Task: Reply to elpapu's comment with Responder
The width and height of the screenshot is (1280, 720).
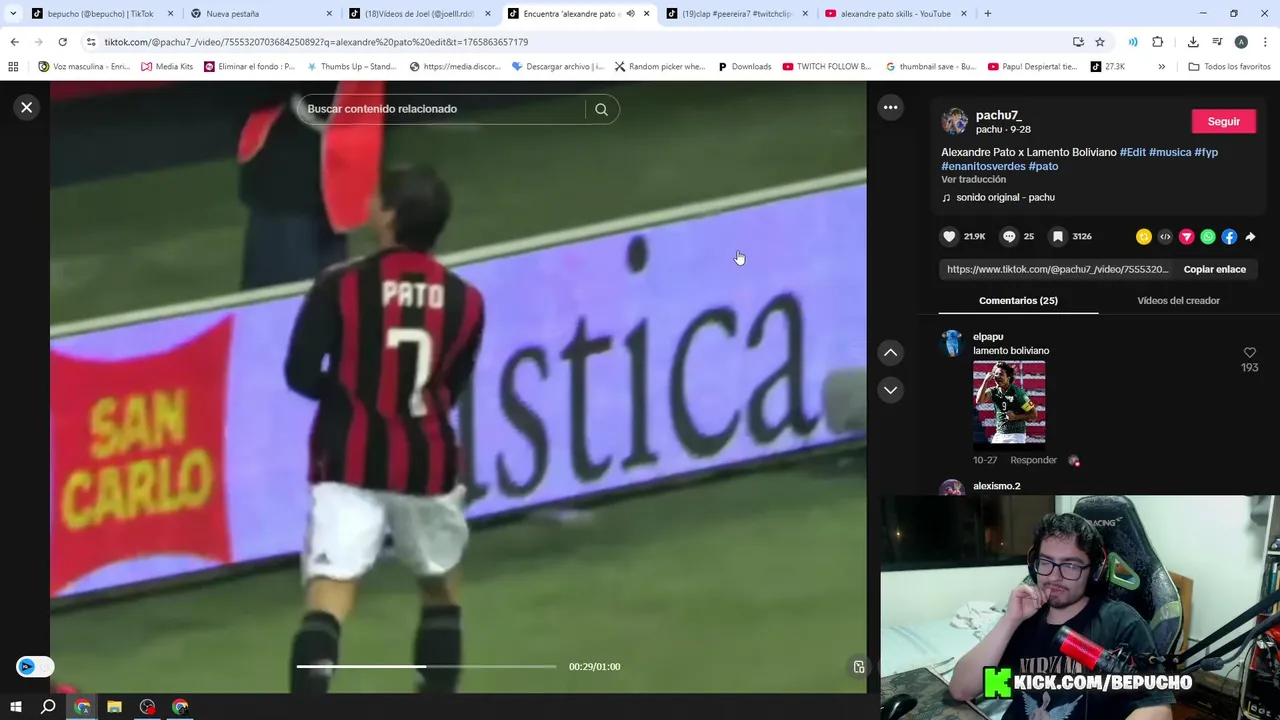Action: coord(1033,460)
